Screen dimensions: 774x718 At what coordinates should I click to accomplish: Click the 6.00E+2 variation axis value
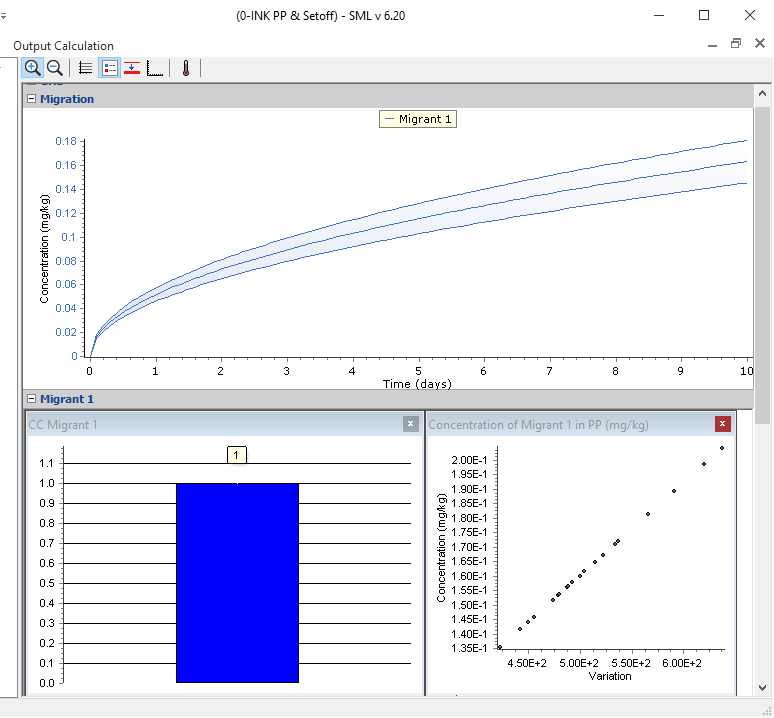pyautogui.click(x=682, y=663)
